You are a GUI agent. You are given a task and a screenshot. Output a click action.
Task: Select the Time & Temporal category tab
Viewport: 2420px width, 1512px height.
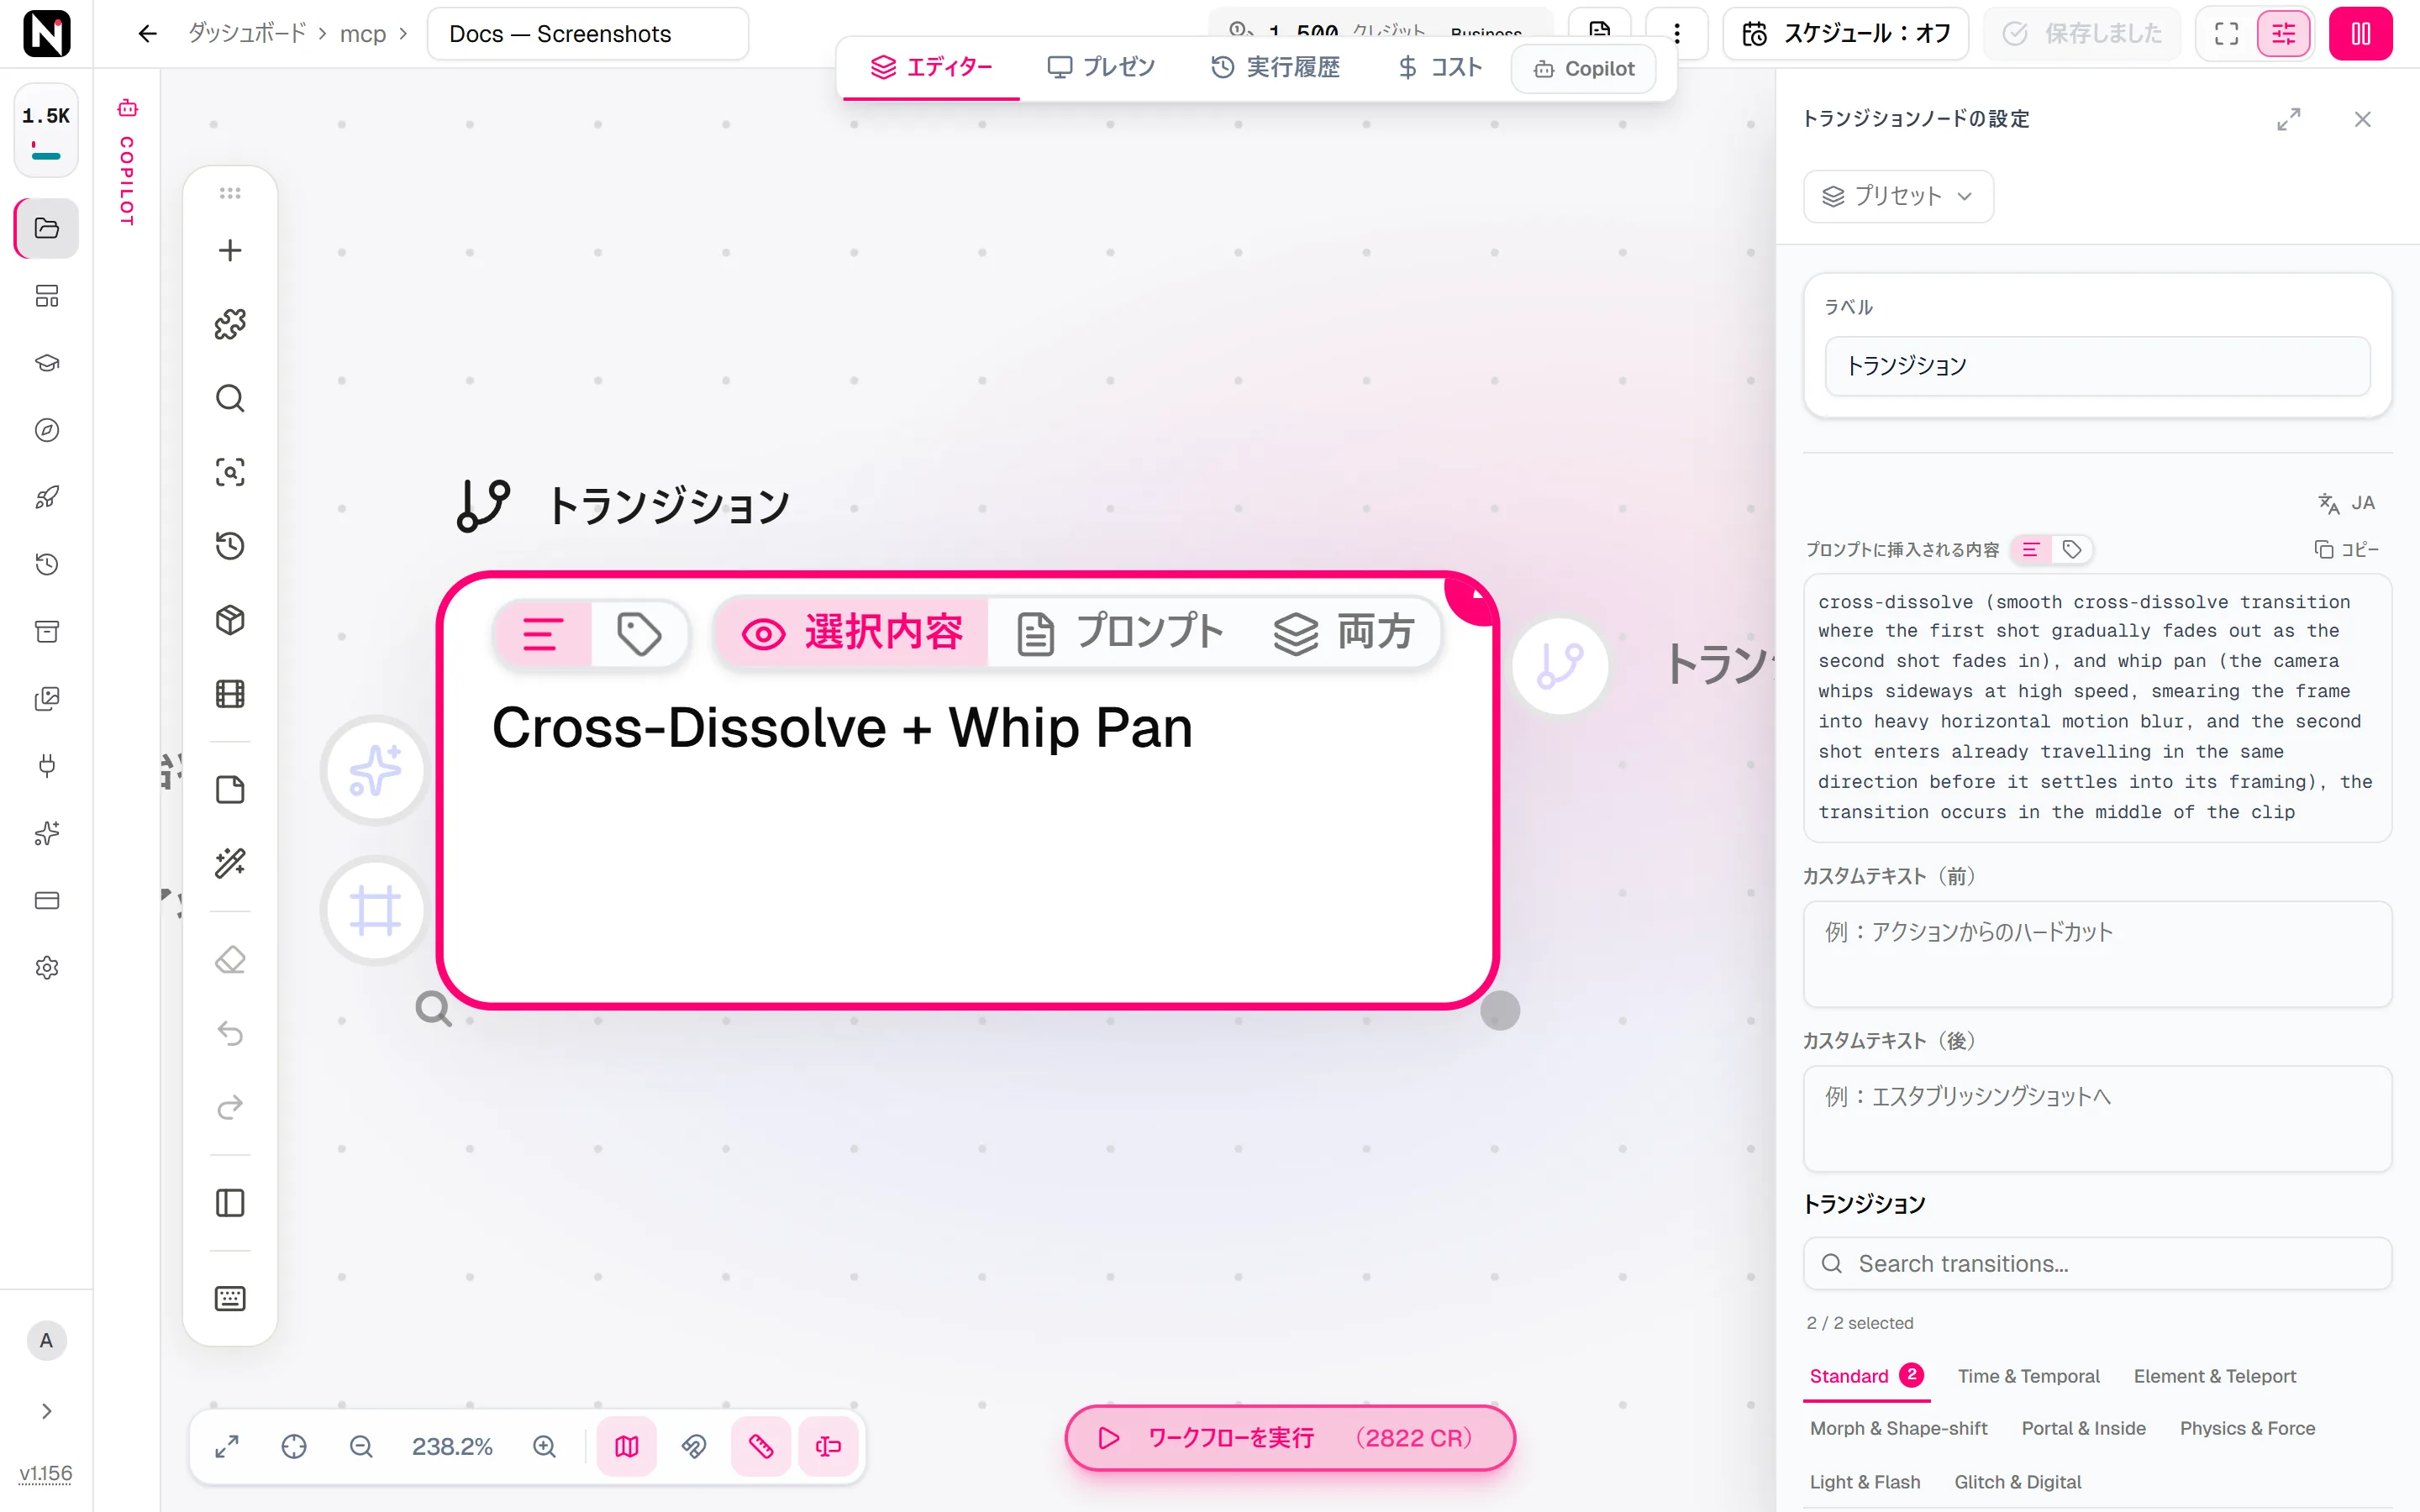point(2028,1376)
